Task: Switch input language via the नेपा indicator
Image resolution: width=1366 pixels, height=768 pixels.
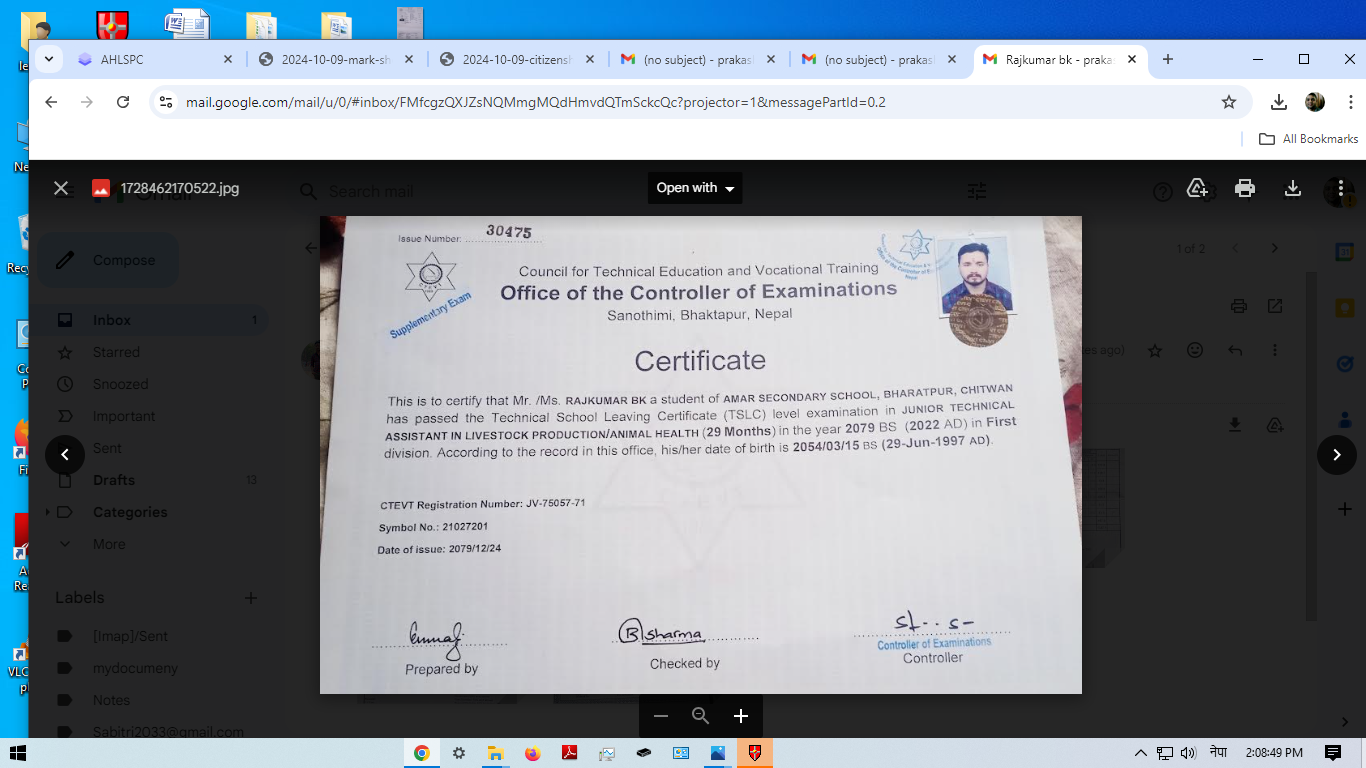Action: [x=1218, y=752]
